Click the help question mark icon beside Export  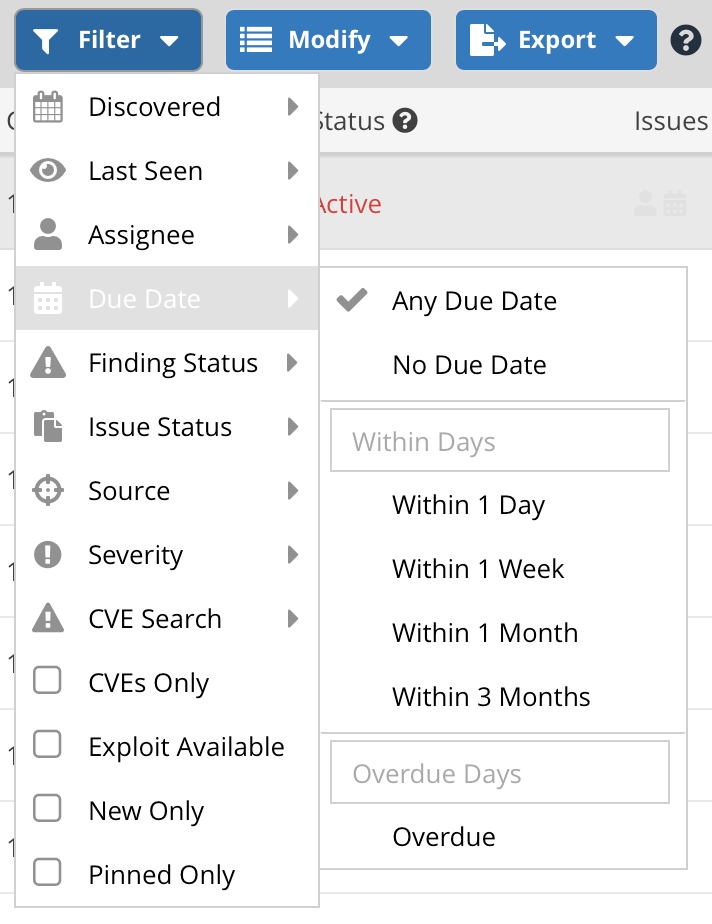click(x=685, y=40)
